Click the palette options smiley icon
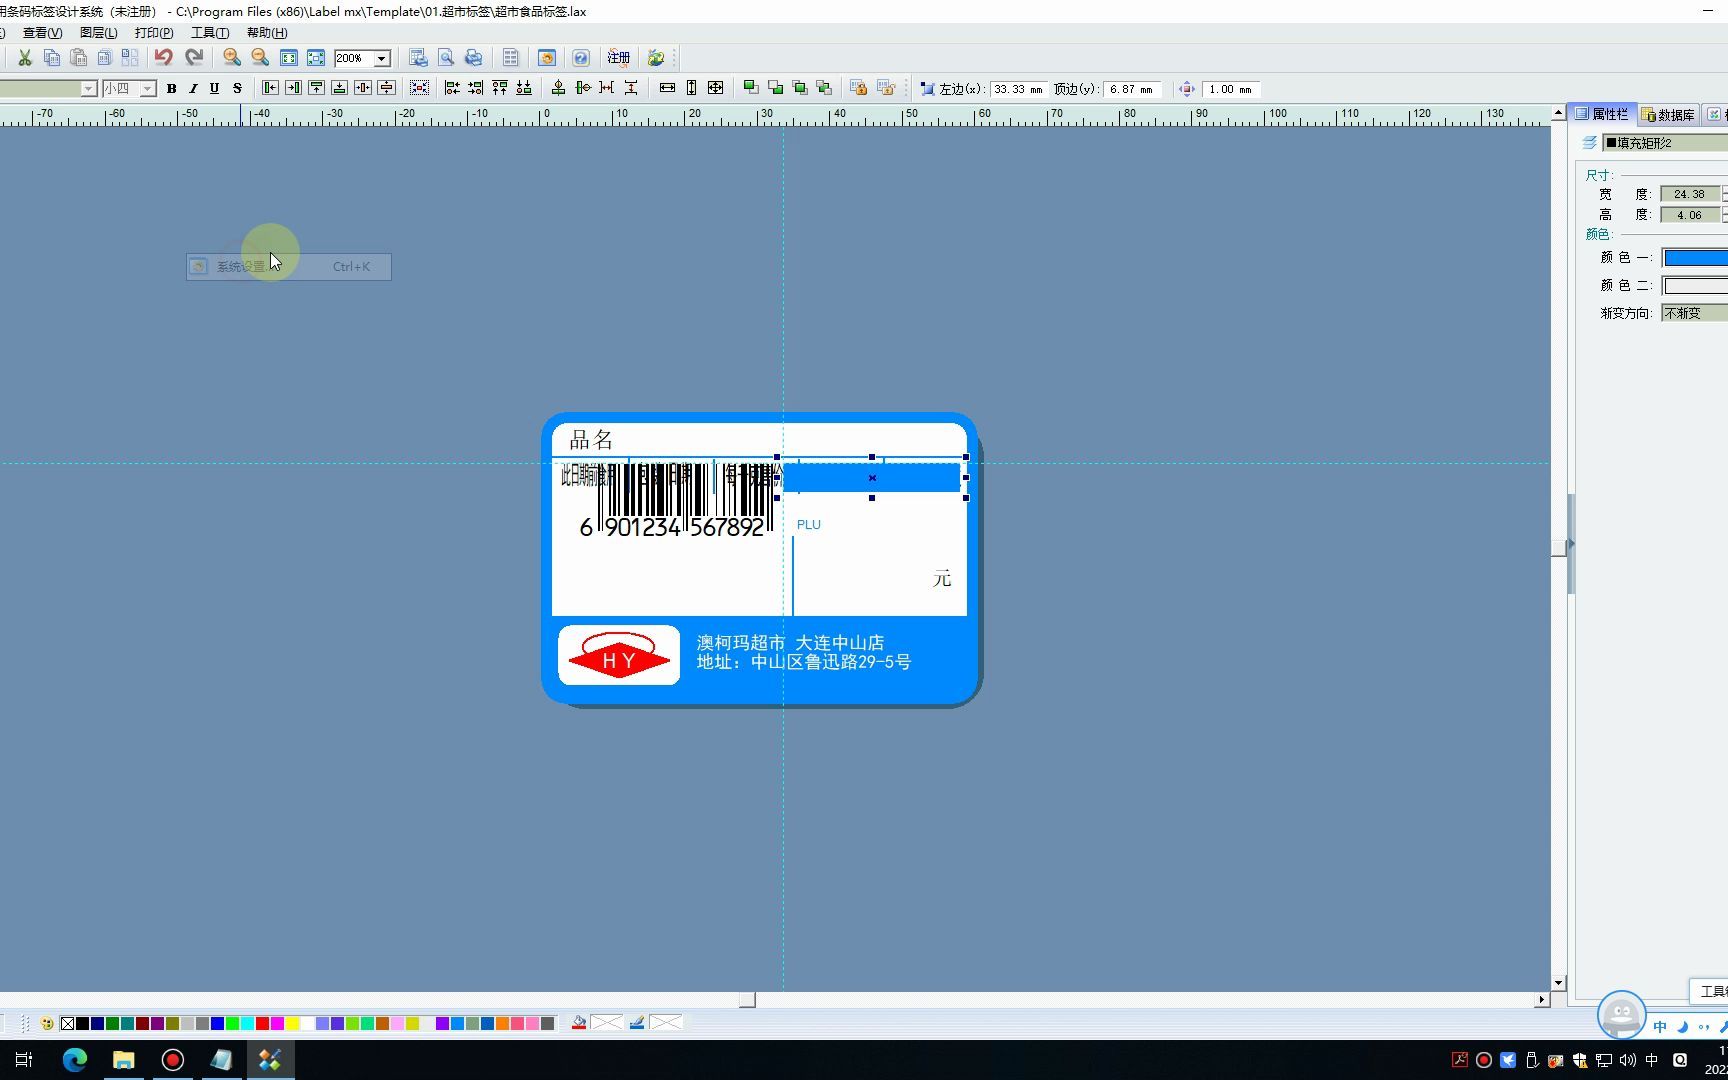 click(47, 1023)
